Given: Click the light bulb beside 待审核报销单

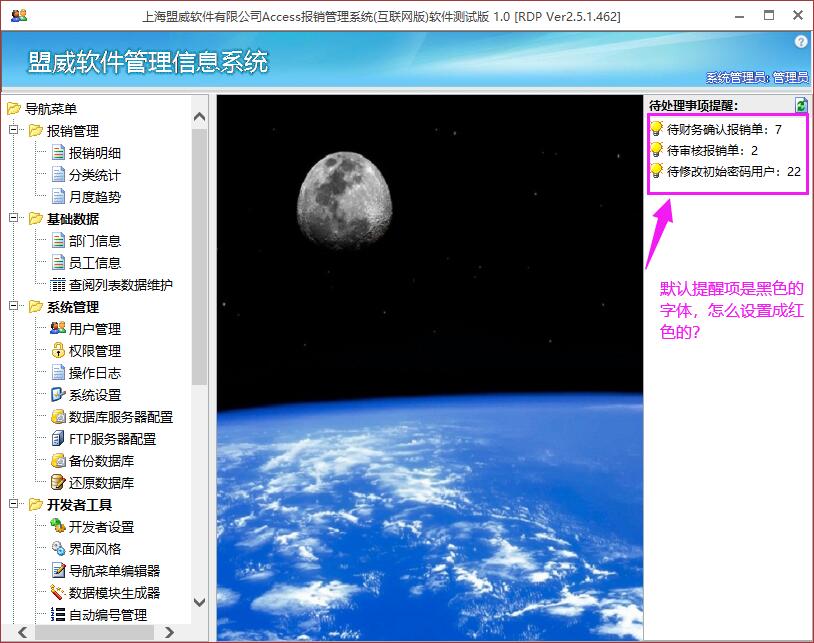Looking at the screenshot, I should [x=657, y=149].
